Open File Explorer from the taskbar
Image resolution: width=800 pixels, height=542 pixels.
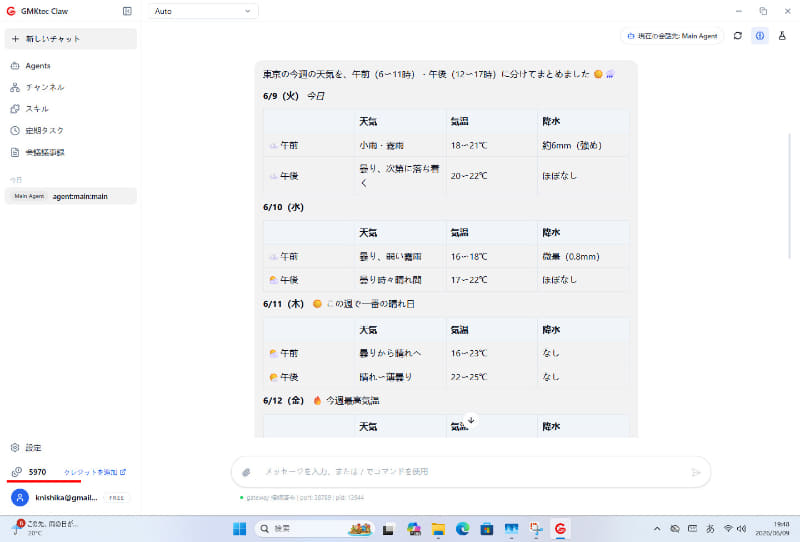click(438, 529)
